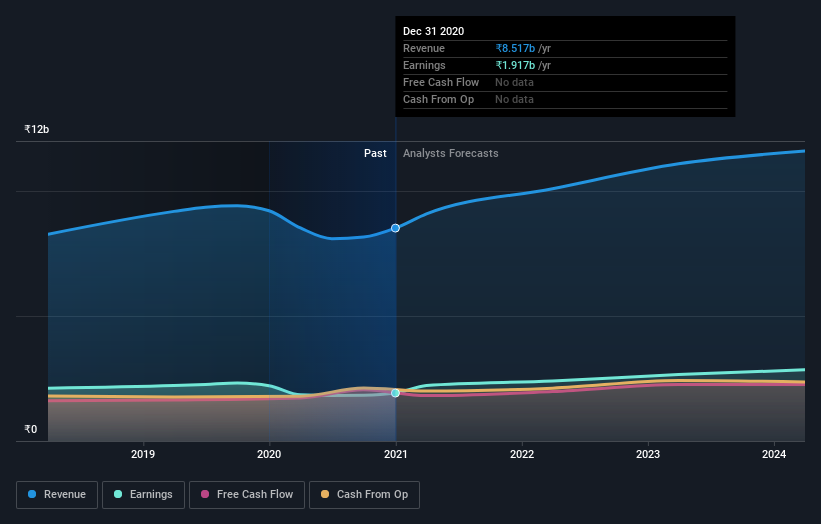Screen dimensions: 821x524
Task: Click the 2019 x-axis label
Action: point(143,454)
